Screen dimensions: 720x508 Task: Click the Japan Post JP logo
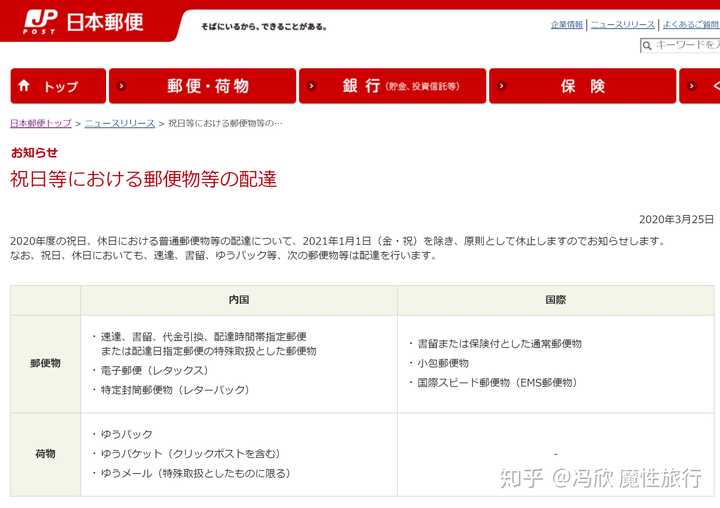(40, 22)
